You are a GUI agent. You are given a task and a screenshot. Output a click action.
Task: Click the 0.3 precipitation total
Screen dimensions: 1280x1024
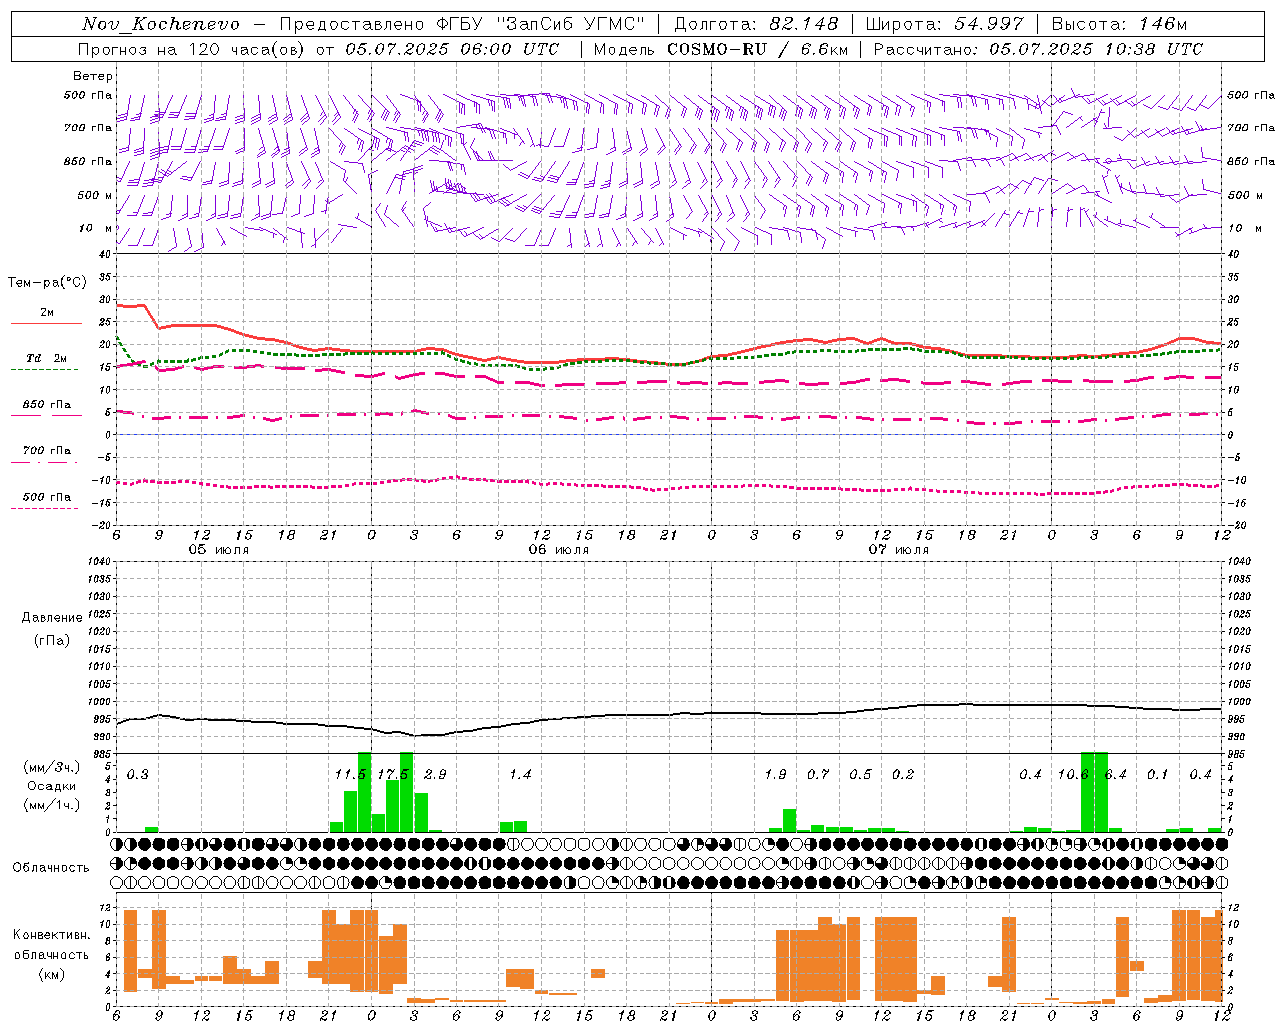click(138, 775)
